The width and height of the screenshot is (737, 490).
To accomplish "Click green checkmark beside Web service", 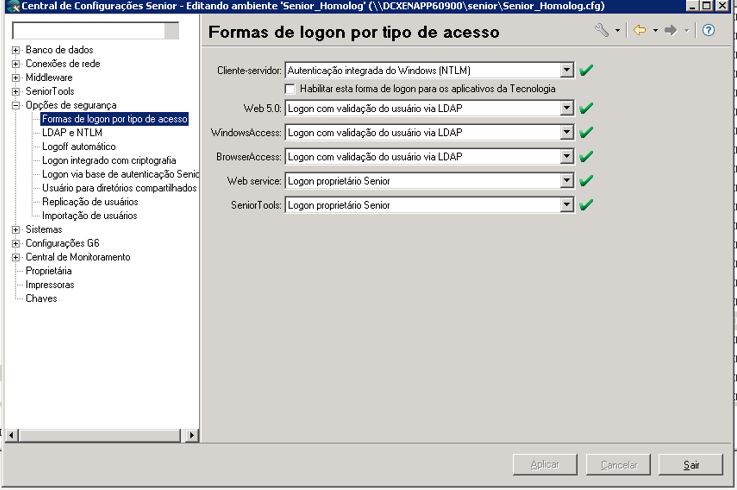I will (x=586, y=181).
